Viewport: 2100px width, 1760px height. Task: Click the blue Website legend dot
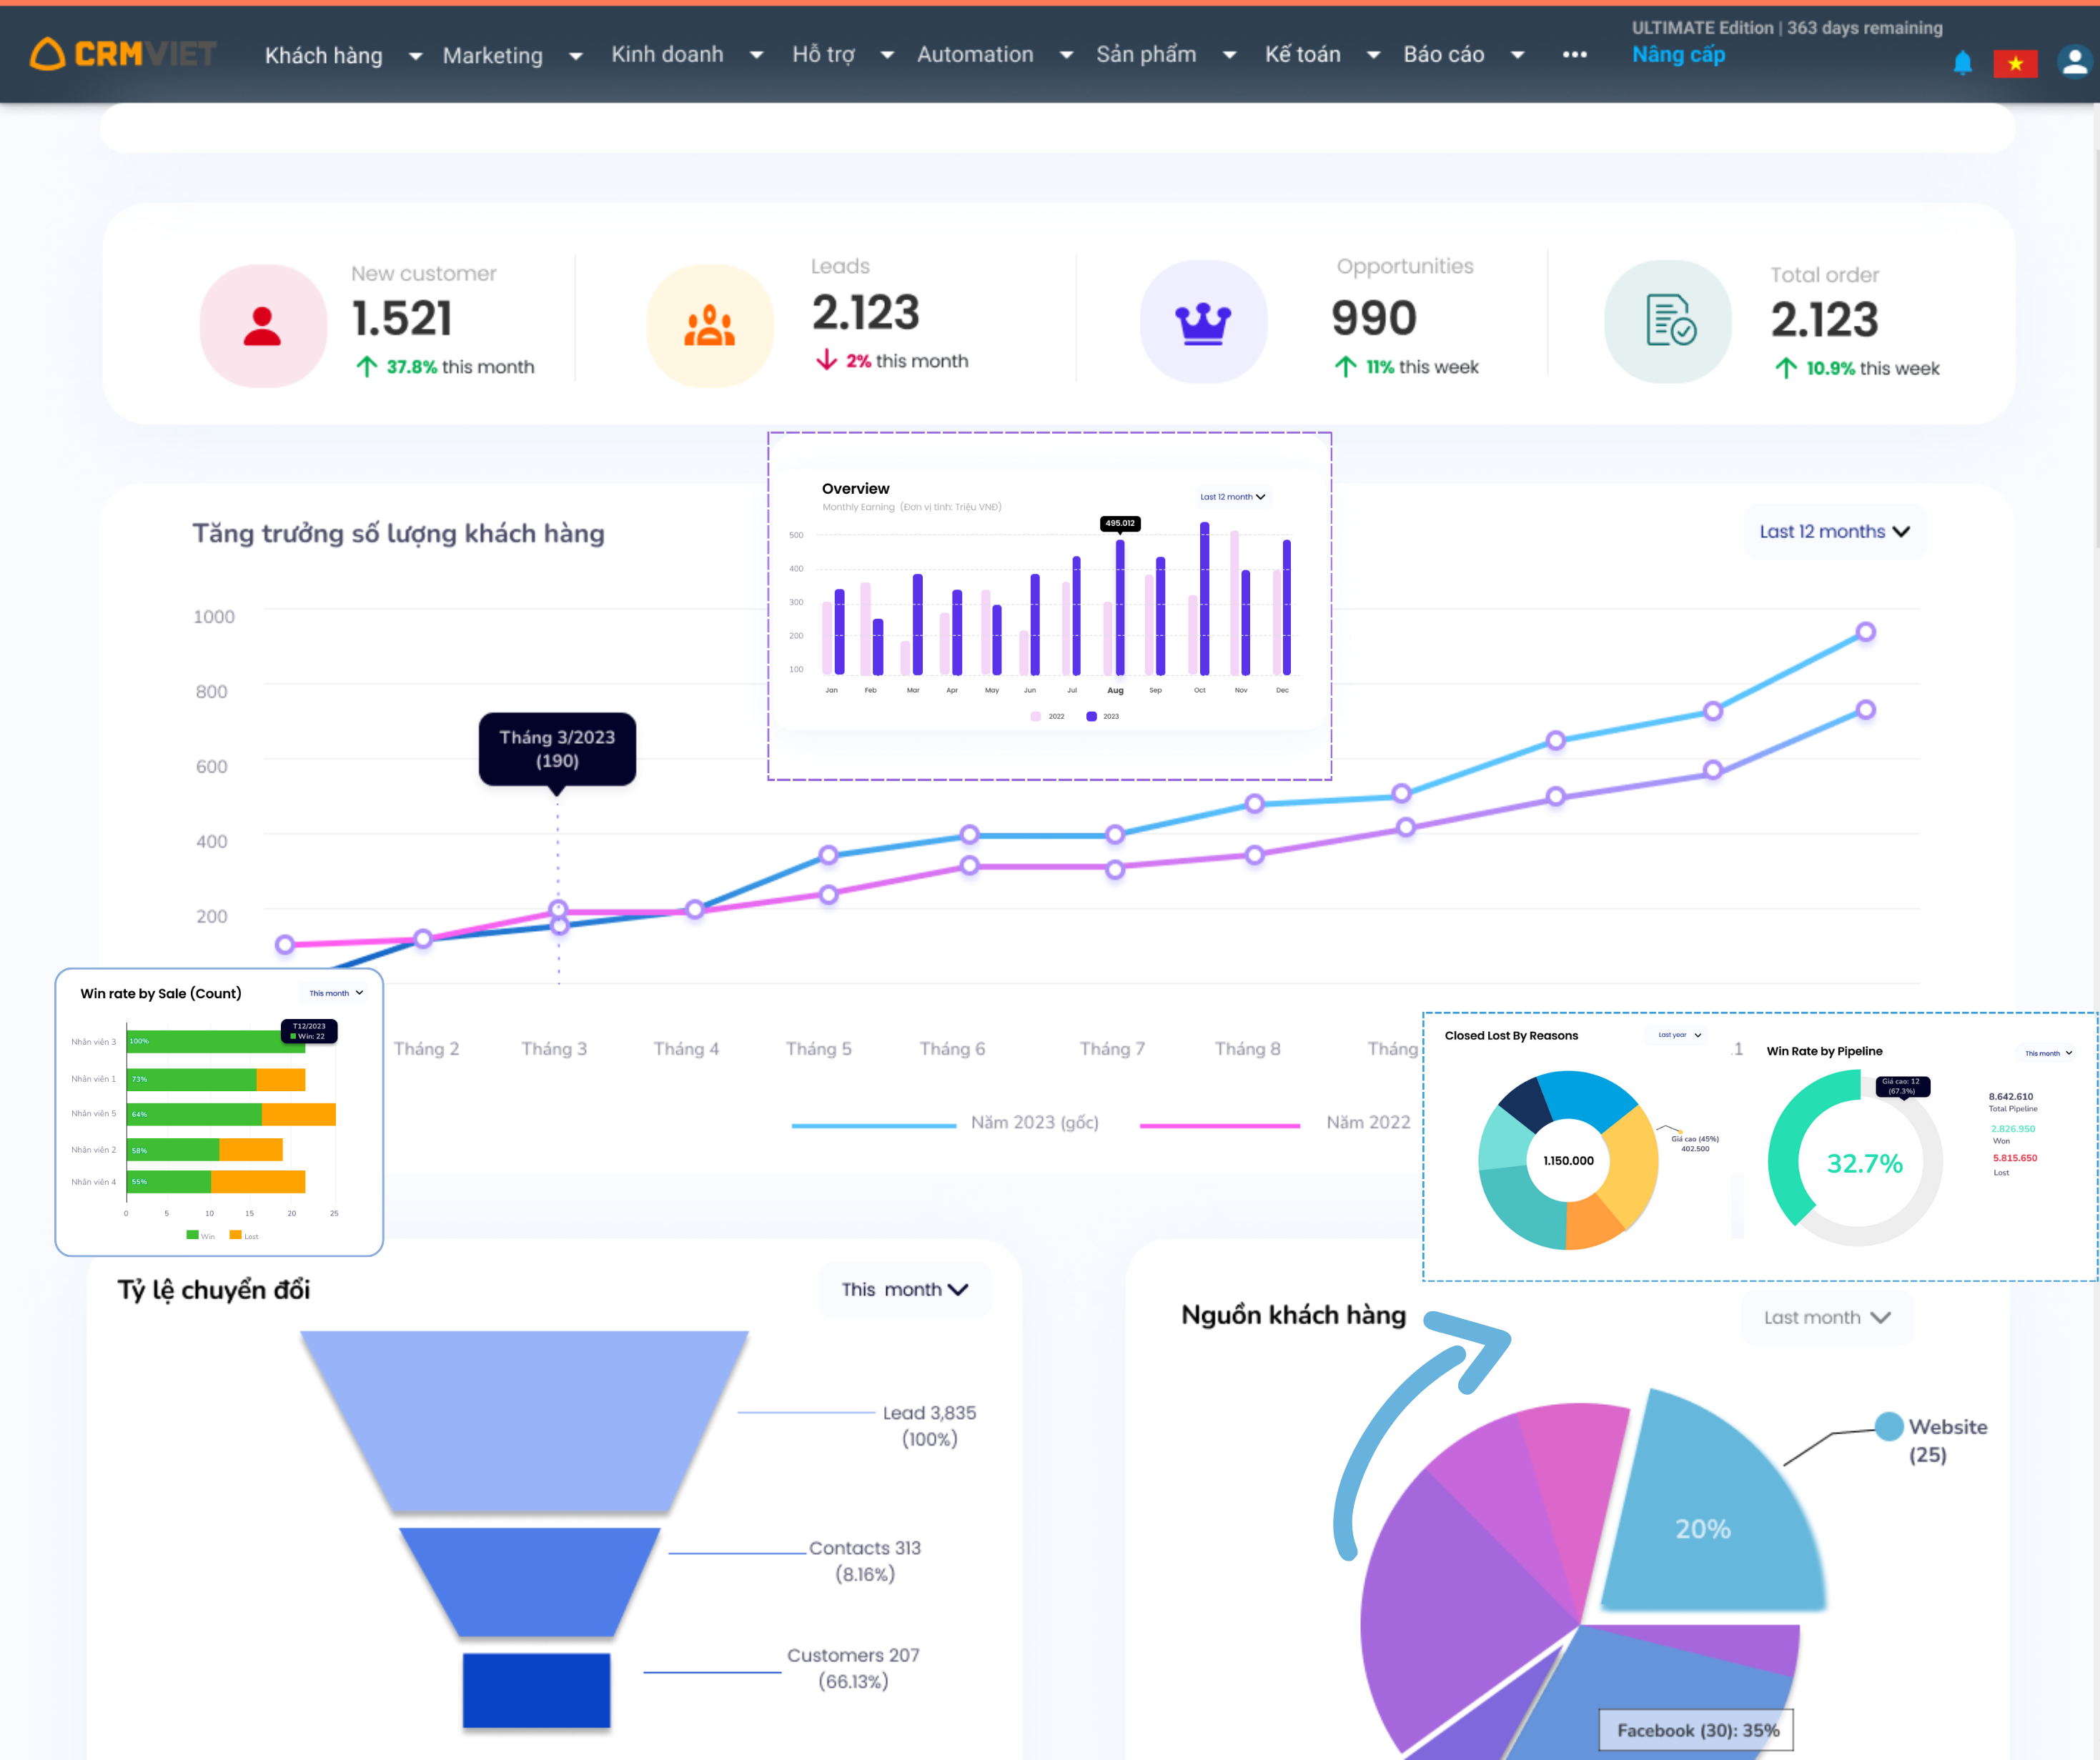(1889, 1427)
